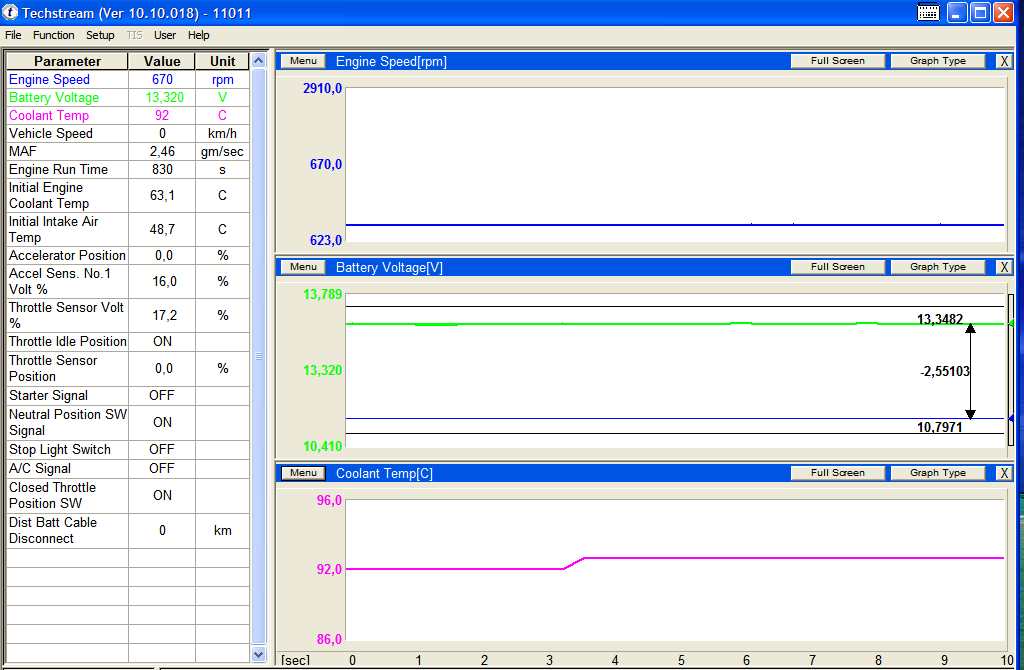Show Engine Speed graph in Full Screen
This screenshot has height=670, width=1024.
click(838, 61)
